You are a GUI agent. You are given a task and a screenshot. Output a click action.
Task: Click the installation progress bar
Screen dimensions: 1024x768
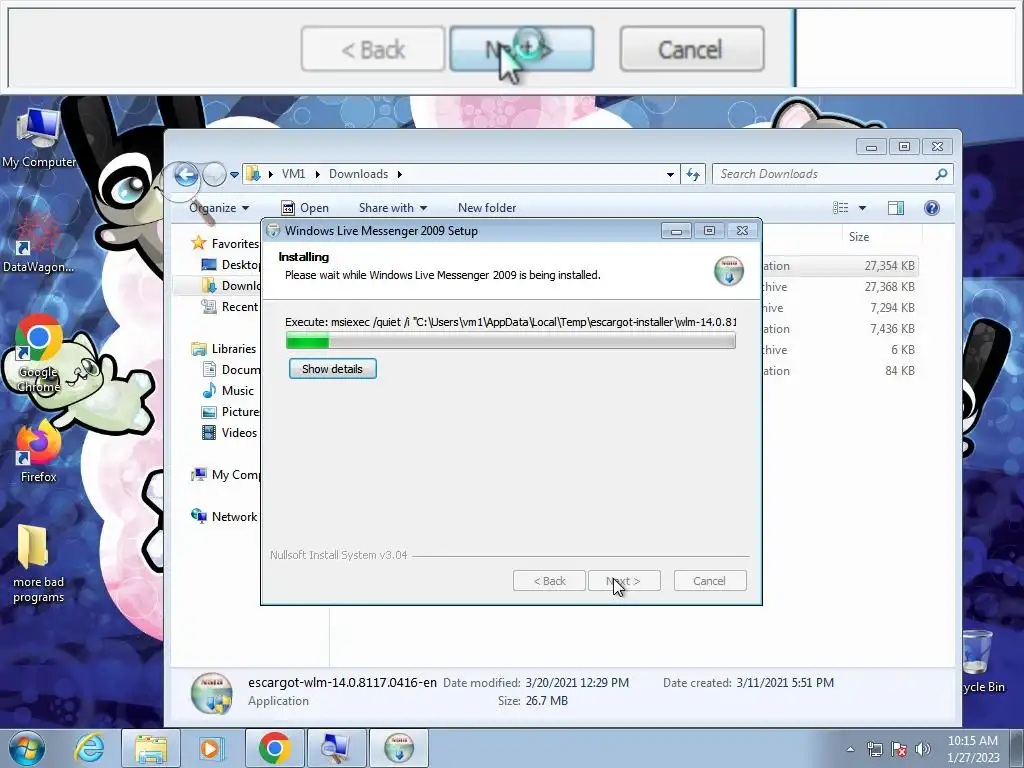(x=511, y=340)
